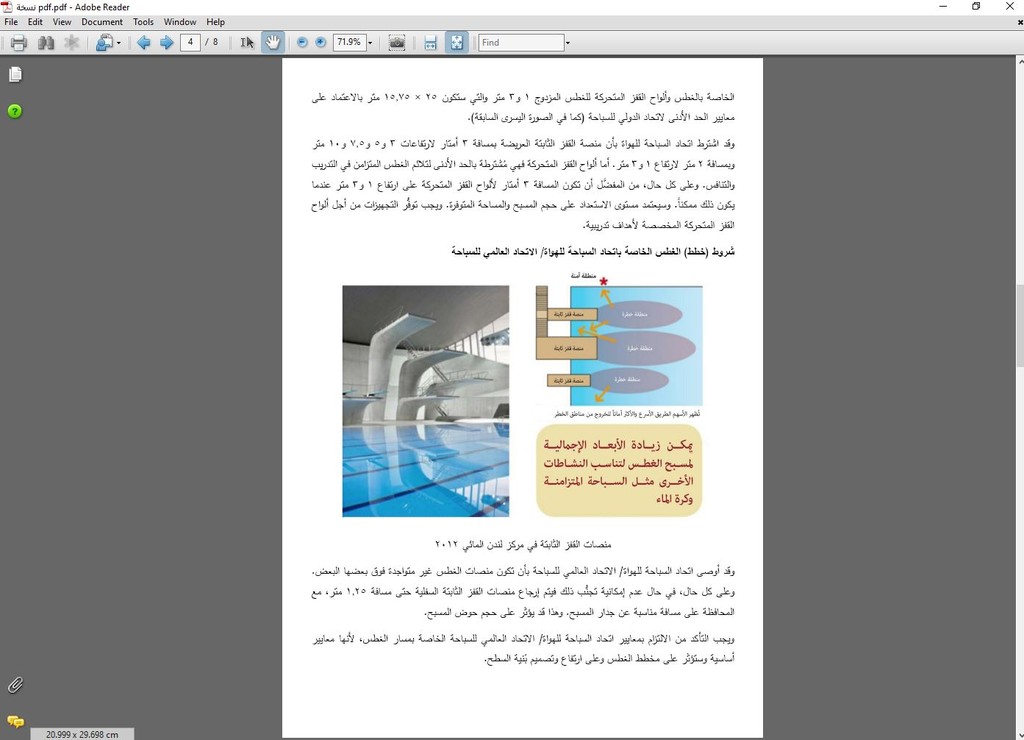Viewport: 1024px width, 740px height.
Task: Click the beige Arabic callout box
Action: click(x=619, y=471)
